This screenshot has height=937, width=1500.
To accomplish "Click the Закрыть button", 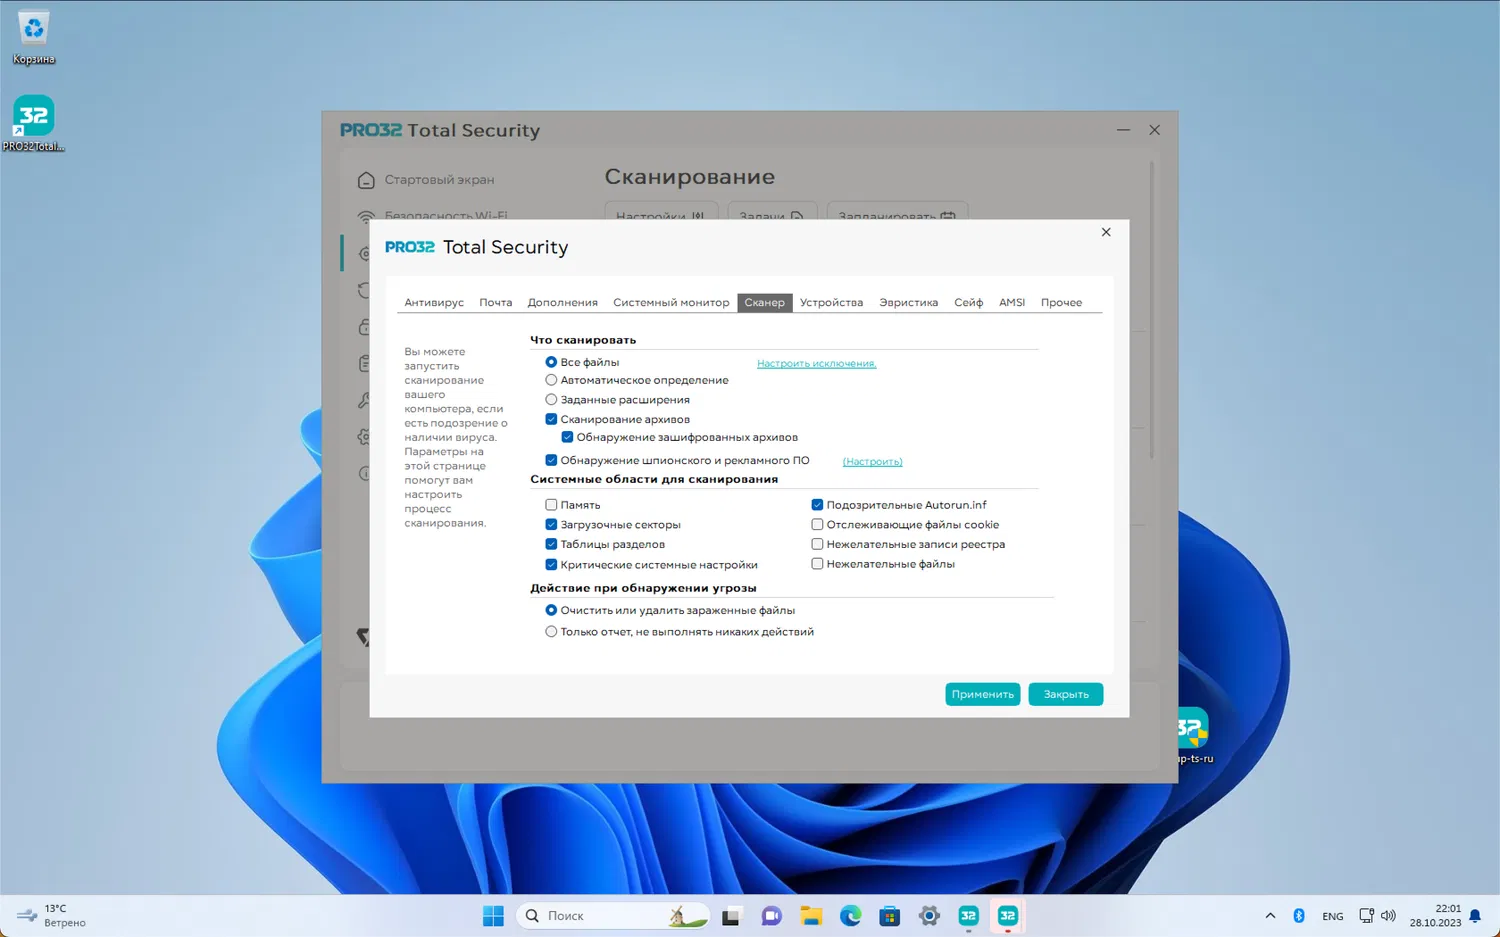I will pos(1066,694).
